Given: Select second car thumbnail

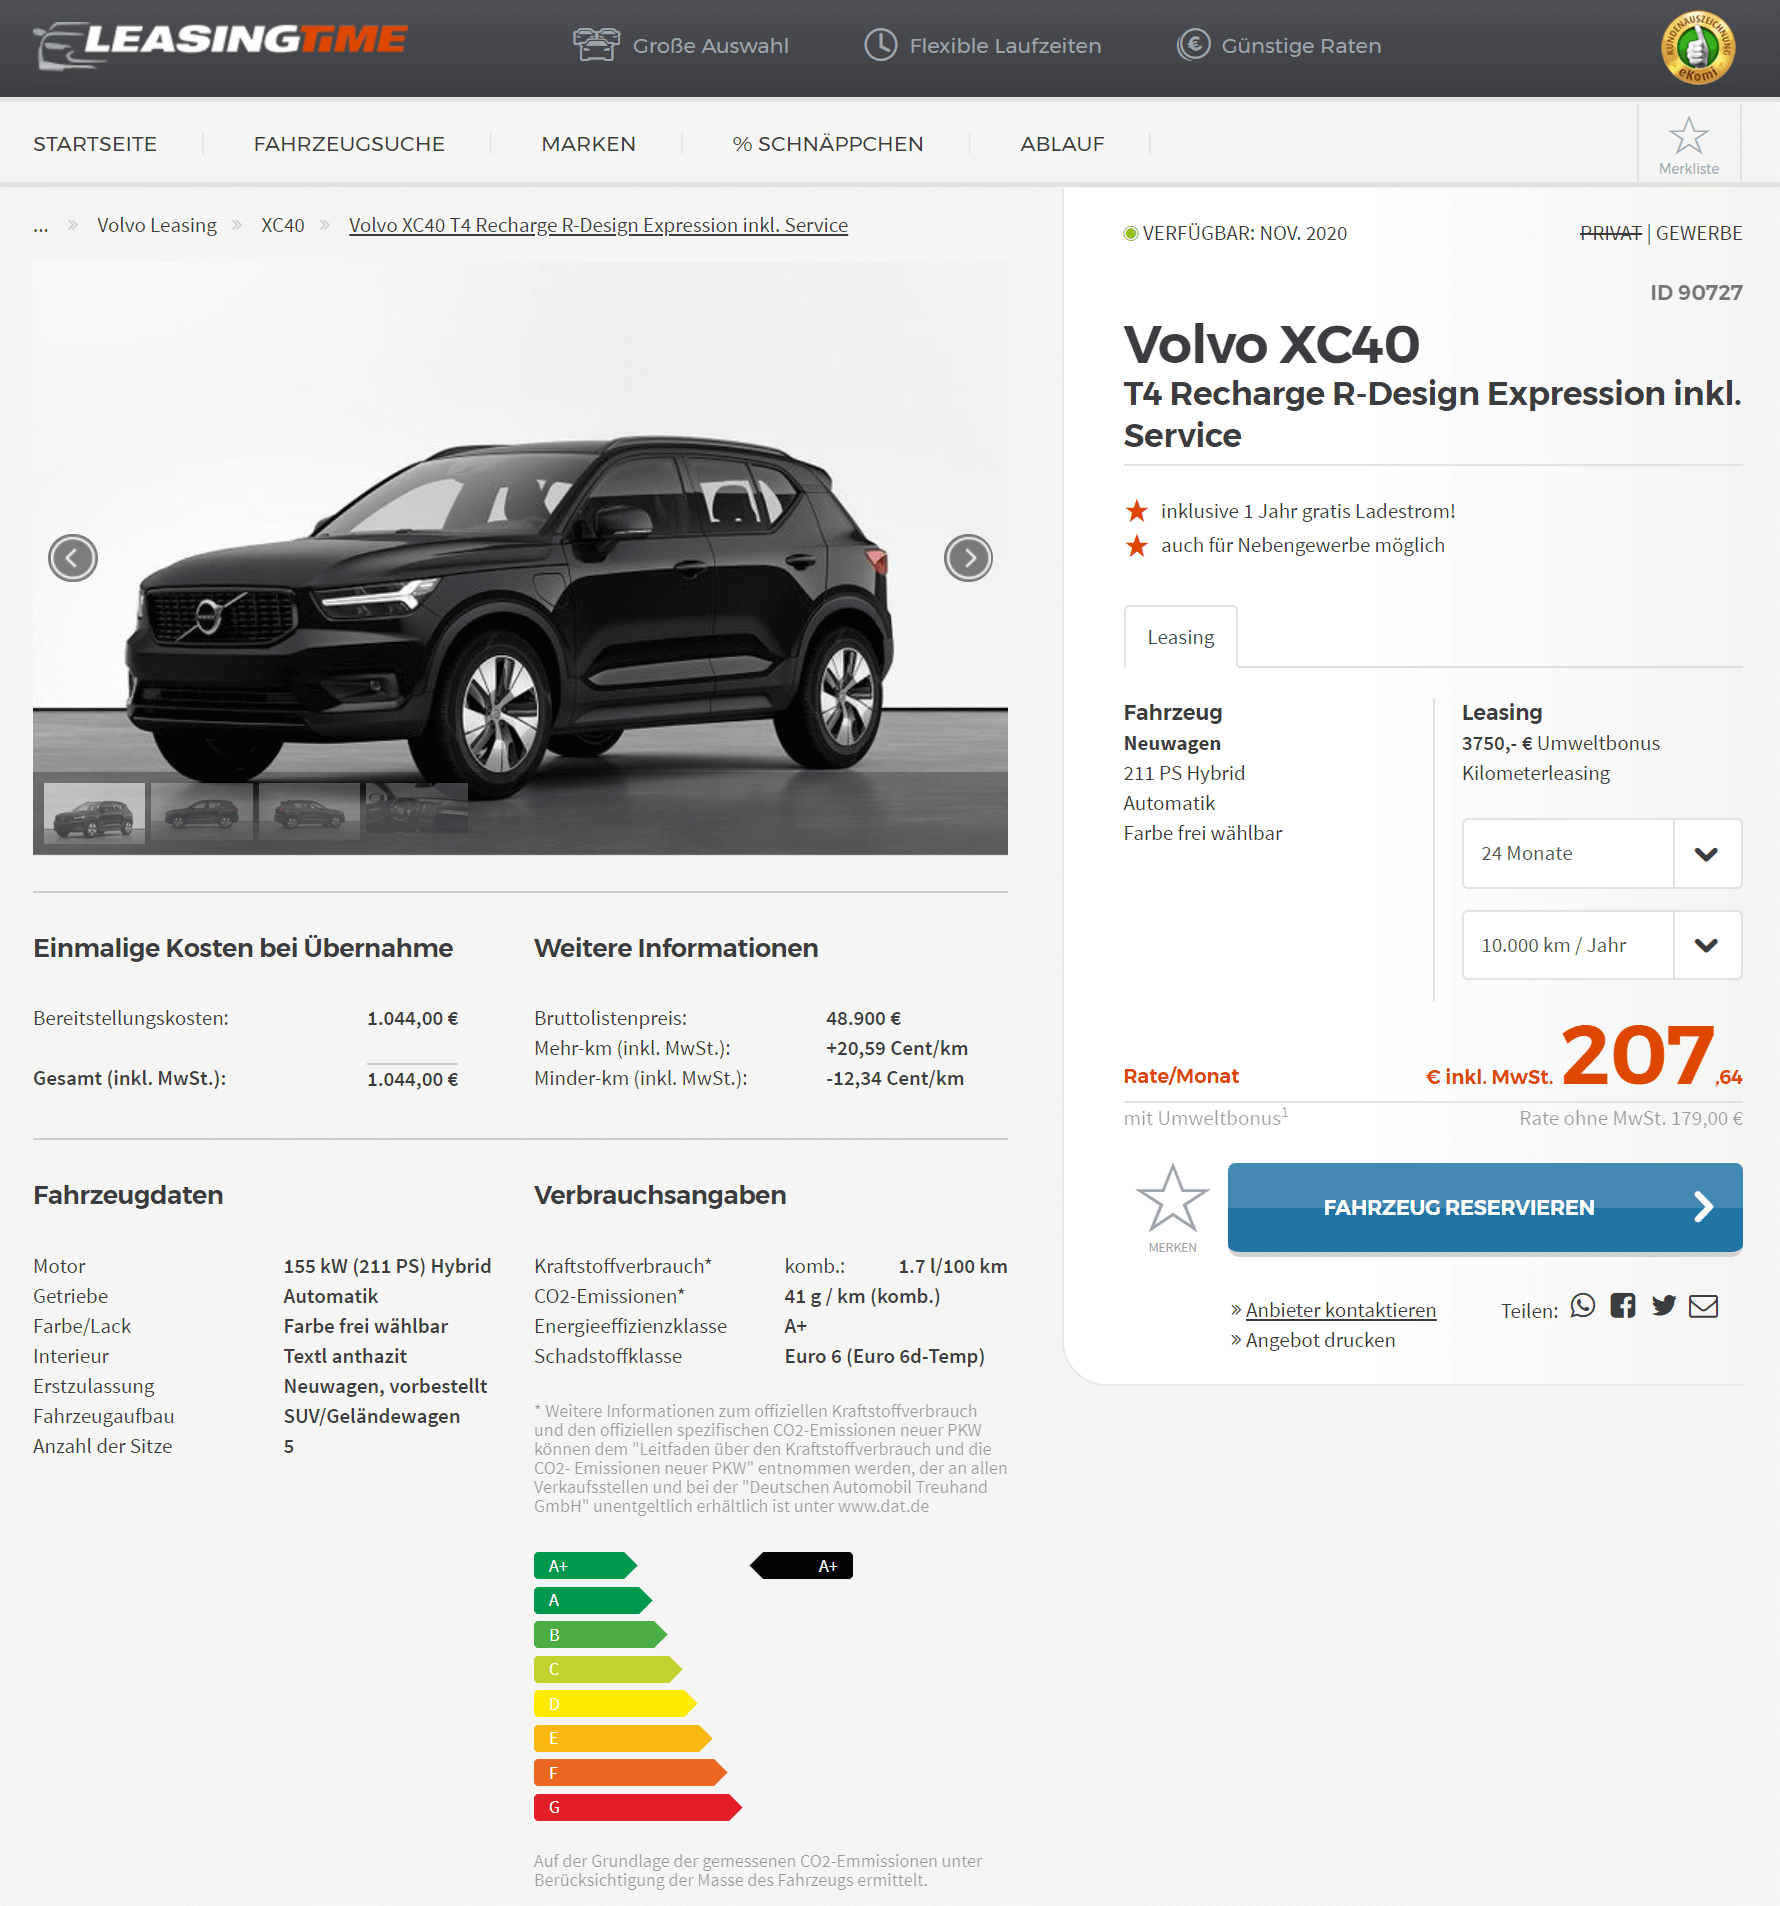Looking at the screenshot, I should (202, 812).
